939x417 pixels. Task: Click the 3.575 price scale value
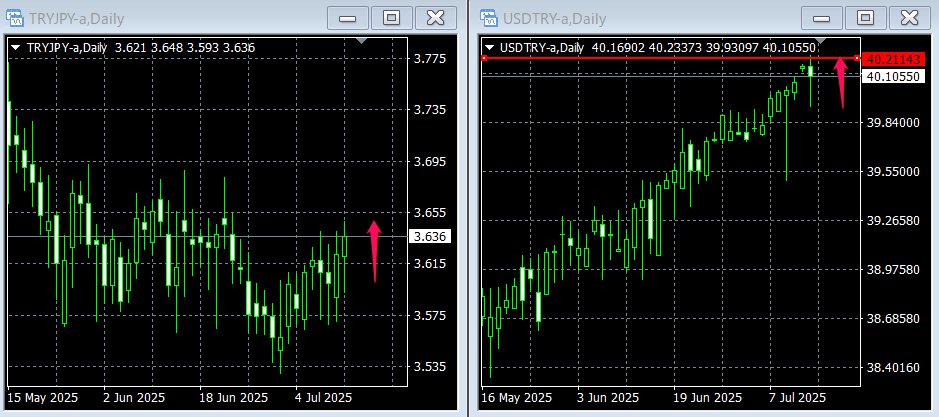(x=430, y=316)
